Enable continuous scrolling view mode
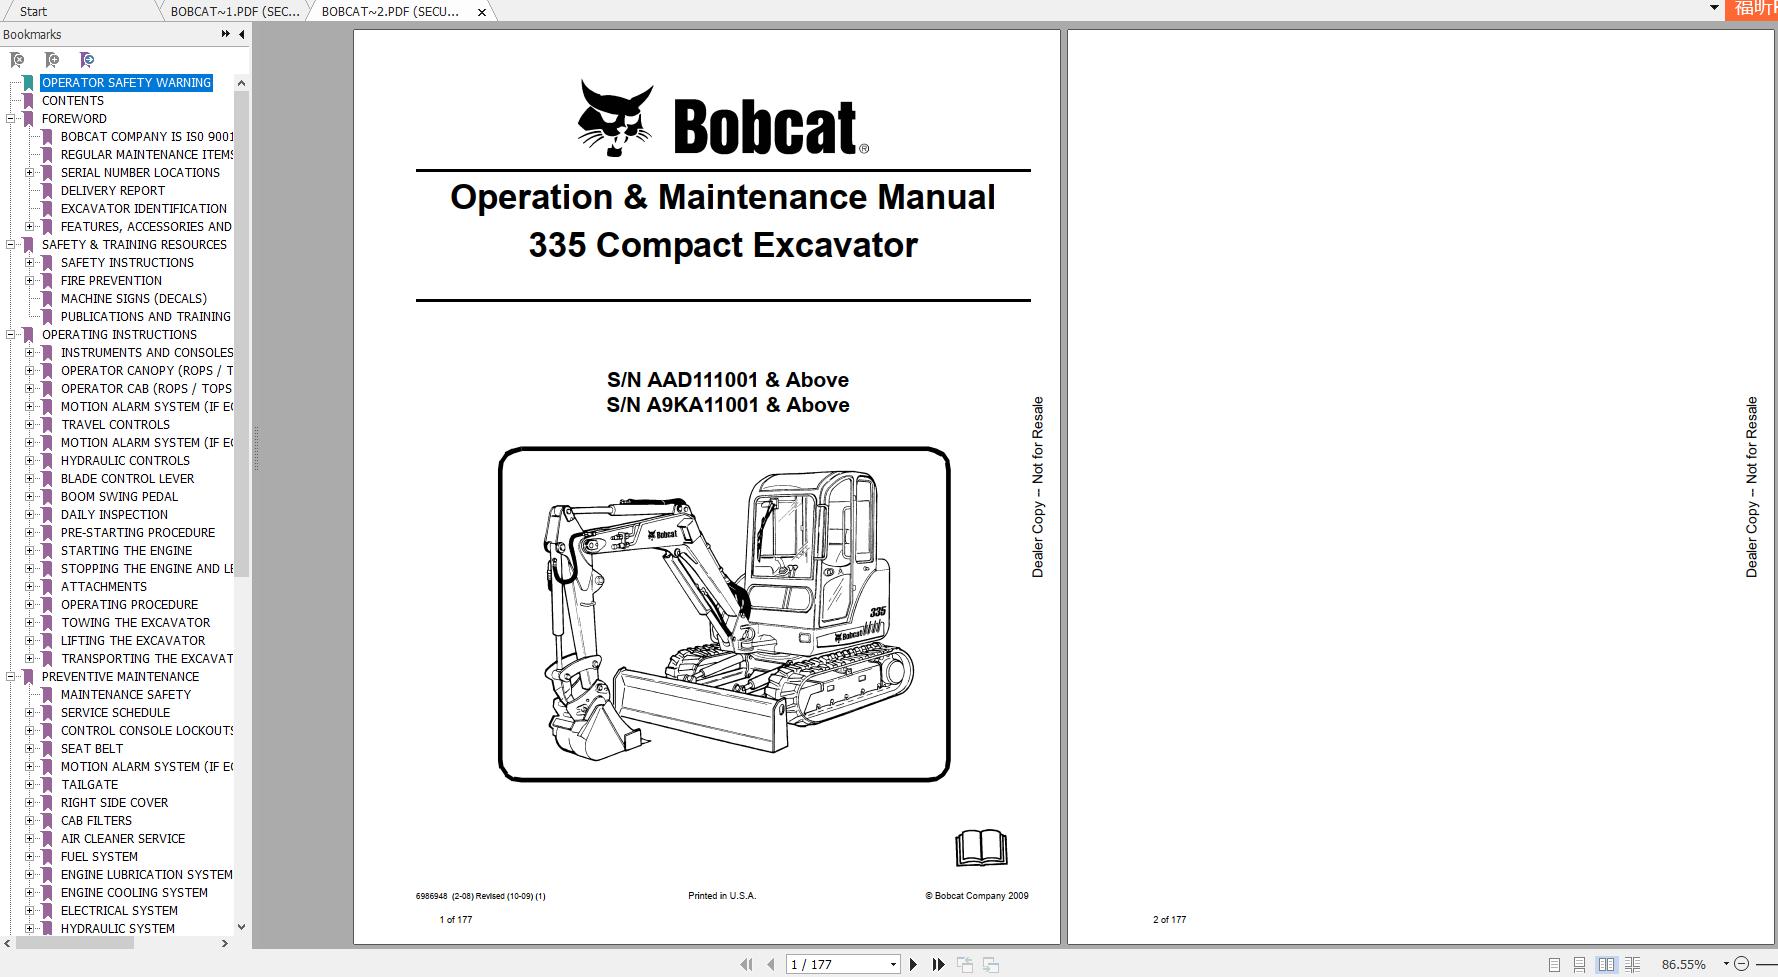The height and width of the screenshot is (977, 1778). click(x=1580, y=964)
